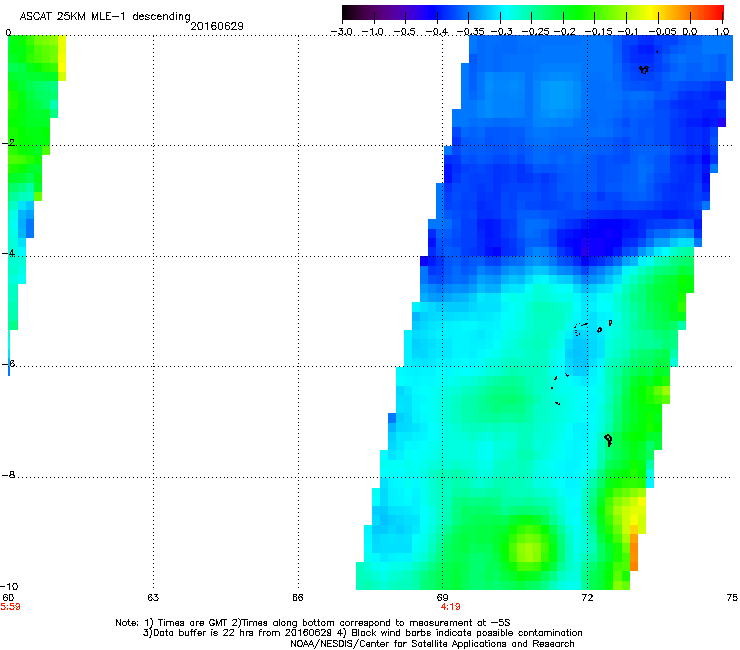740x650 pixels.
Task: Click the '-0.05' color scale label
Action: pyautogui.click(x=662, y=32)
